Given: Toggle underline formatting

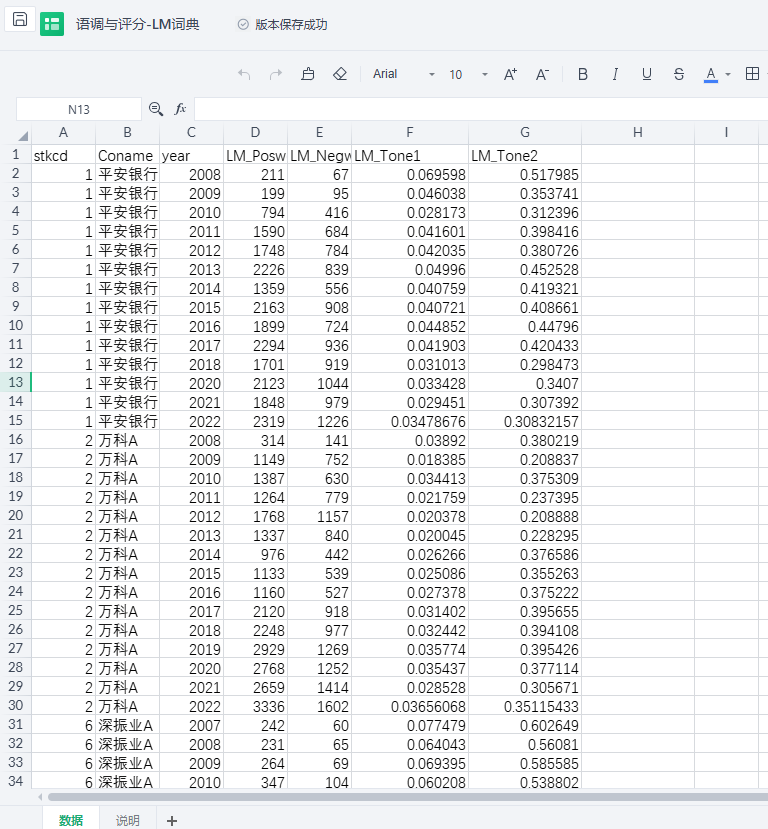Looking at the screenshot, I should pyautogui.click(x=646, y=75).
